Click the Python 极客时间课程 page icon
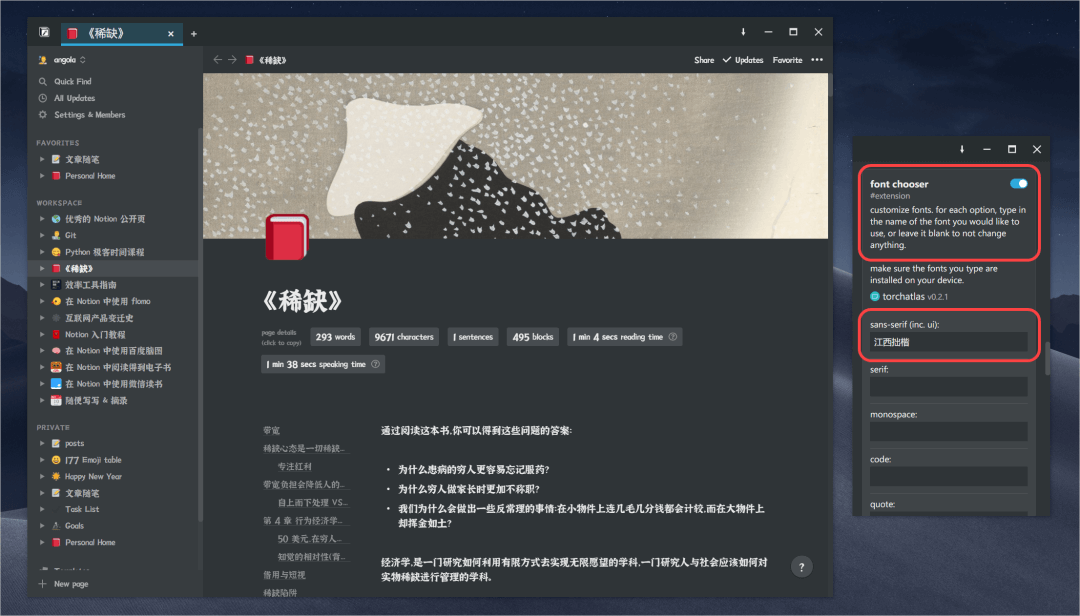Screen dimensions: 1080x616 pos(56,251)
